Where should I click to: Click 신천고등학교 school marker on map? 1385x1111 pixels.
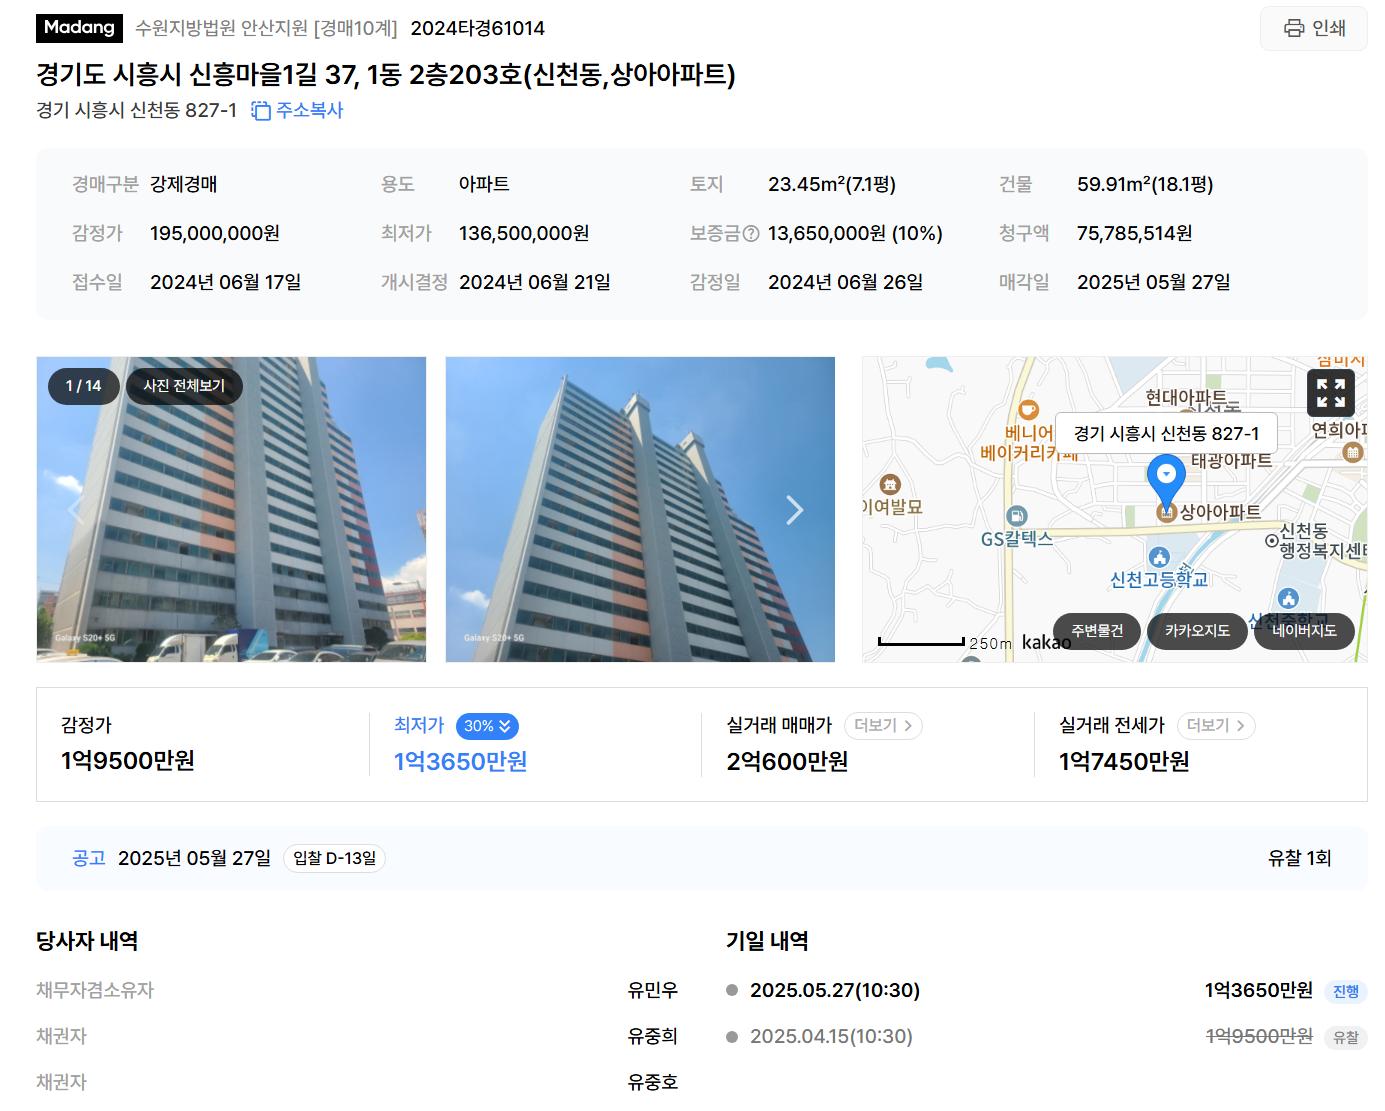click(1159, 557)
